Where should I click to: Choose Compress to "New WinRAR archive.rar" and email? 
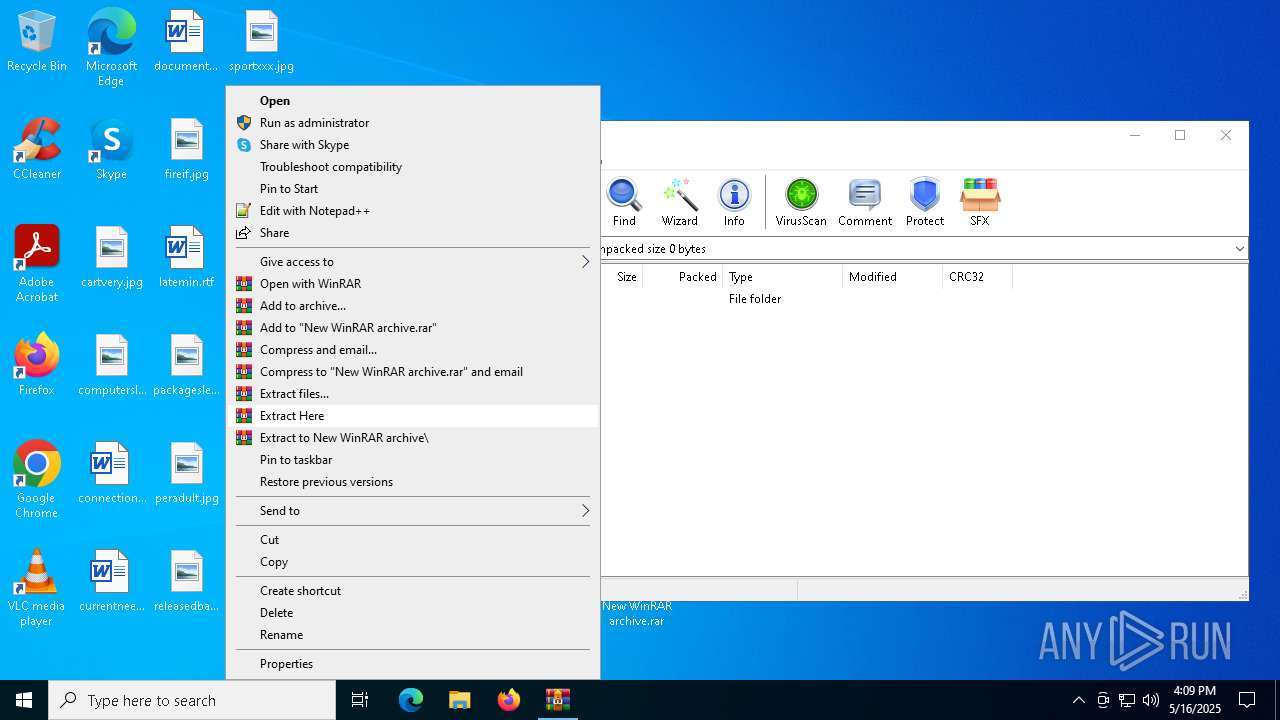point(413,372)
